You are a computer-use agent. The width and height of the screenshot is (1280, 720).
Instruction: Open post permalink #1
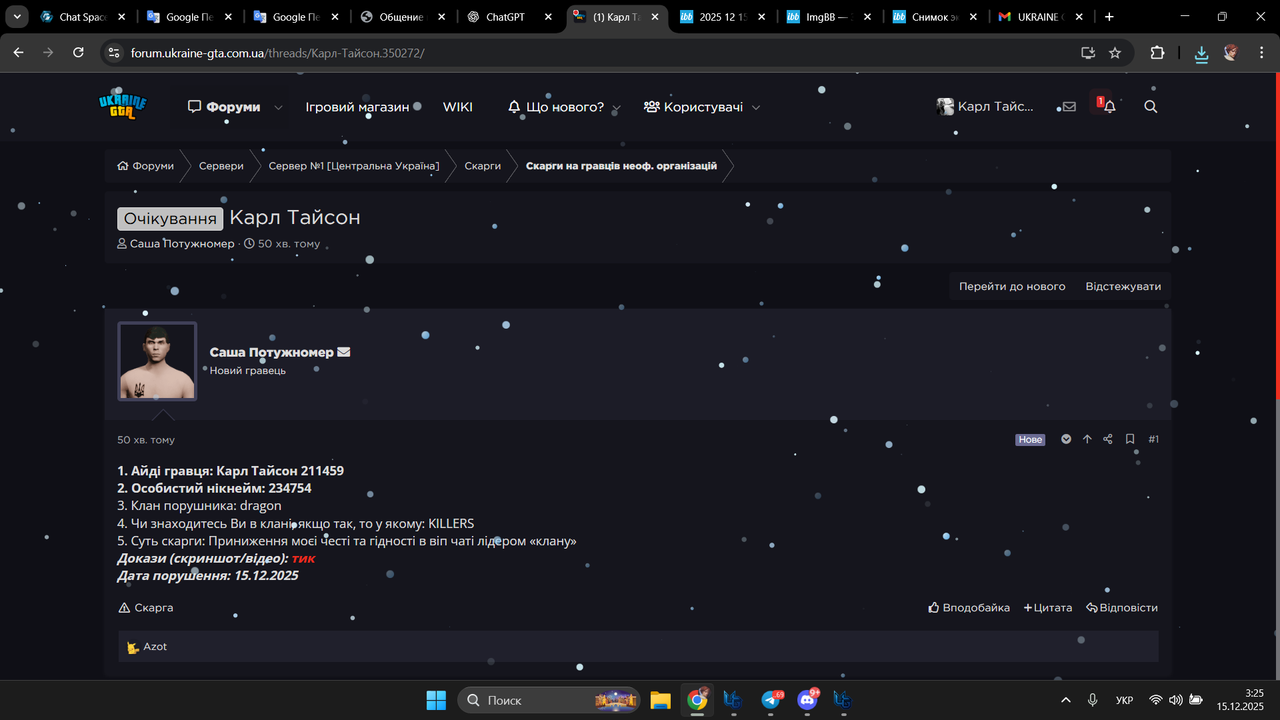(1153, 439)
